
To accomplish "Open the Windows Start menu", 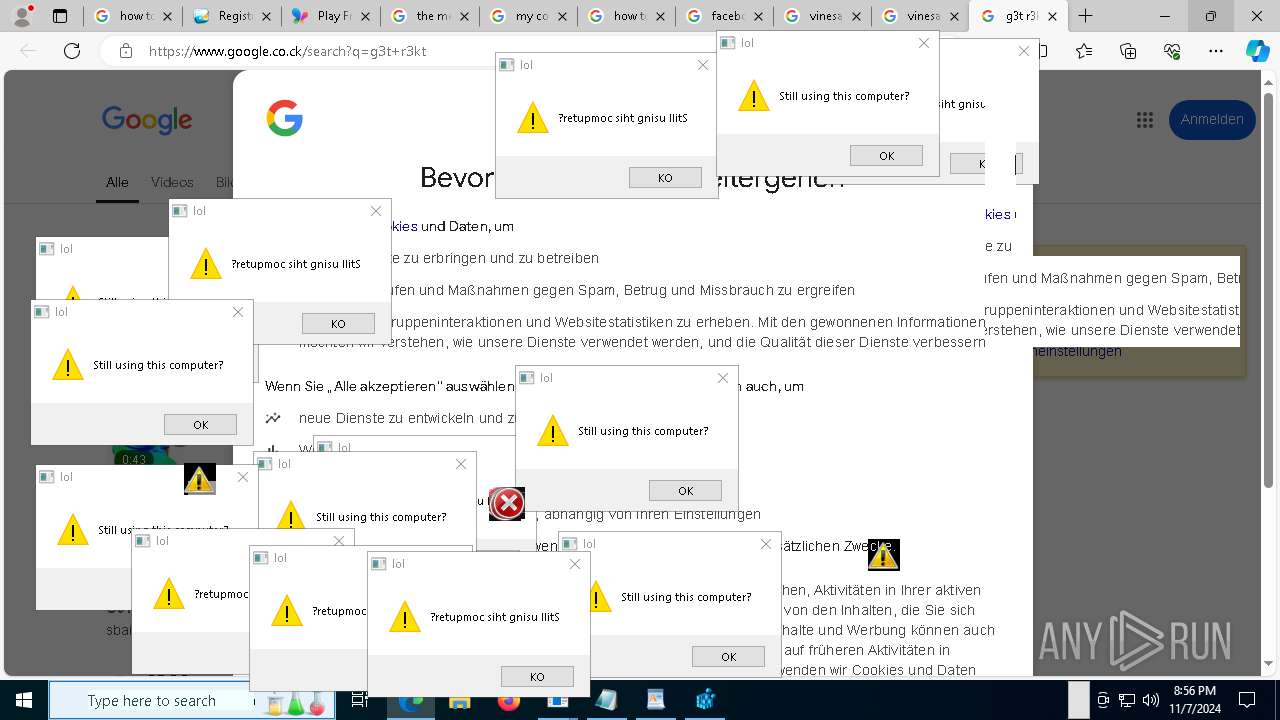I will pyautogui.click(x=22, y=700).
